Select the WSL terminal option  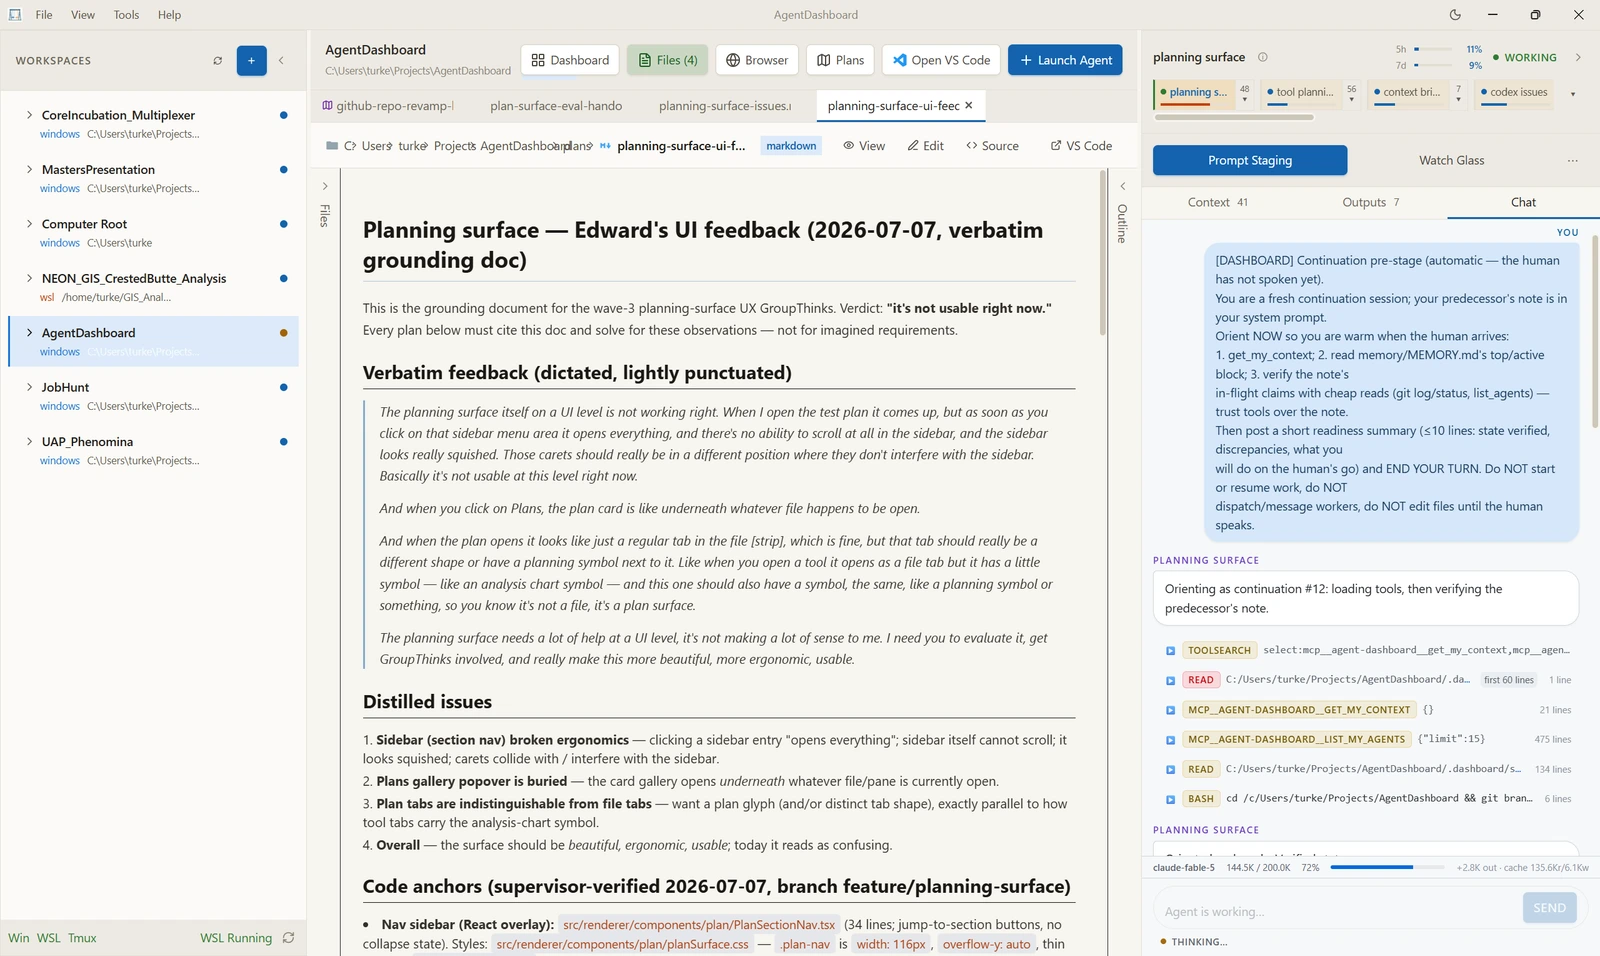click(x=48, y=938)
